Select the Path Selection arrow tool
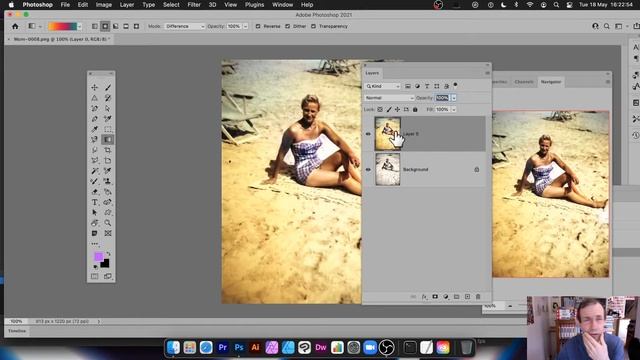Viewport: 640px width, 360px height. click(x=94, y=213)
